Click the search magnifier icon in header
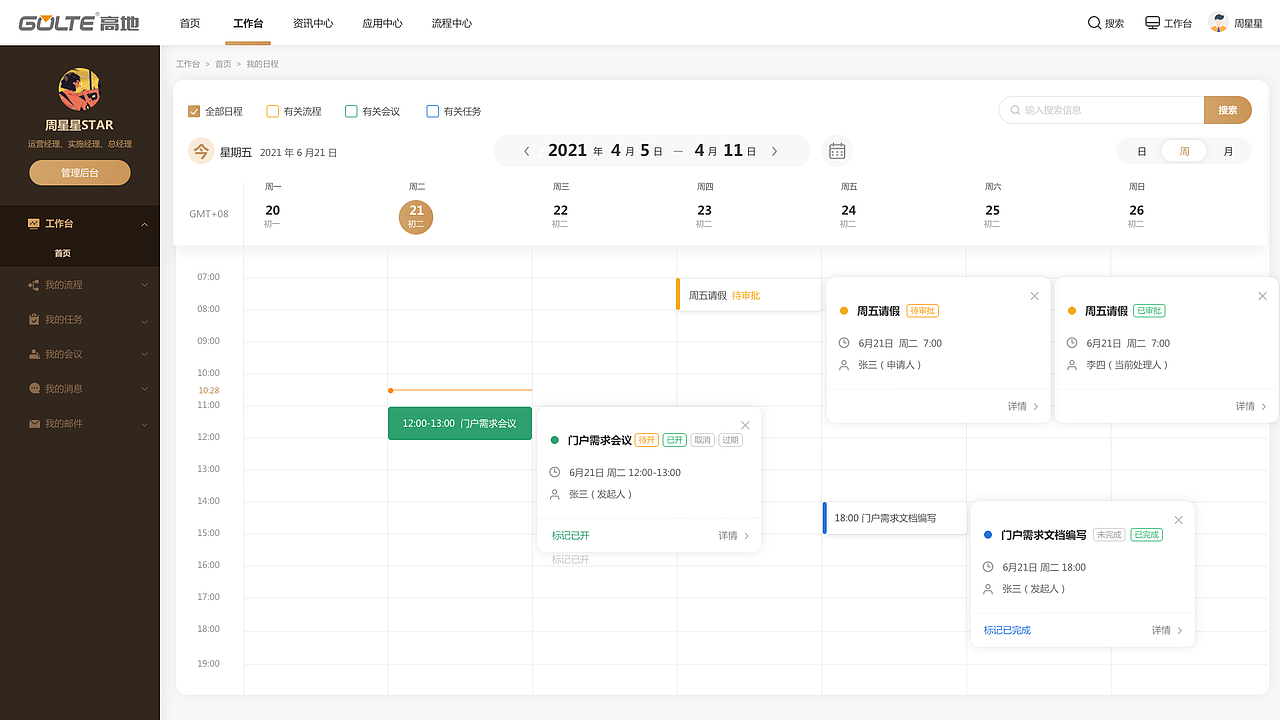Viewport: 1280px width, 720px height. (x=1094, y=23)
